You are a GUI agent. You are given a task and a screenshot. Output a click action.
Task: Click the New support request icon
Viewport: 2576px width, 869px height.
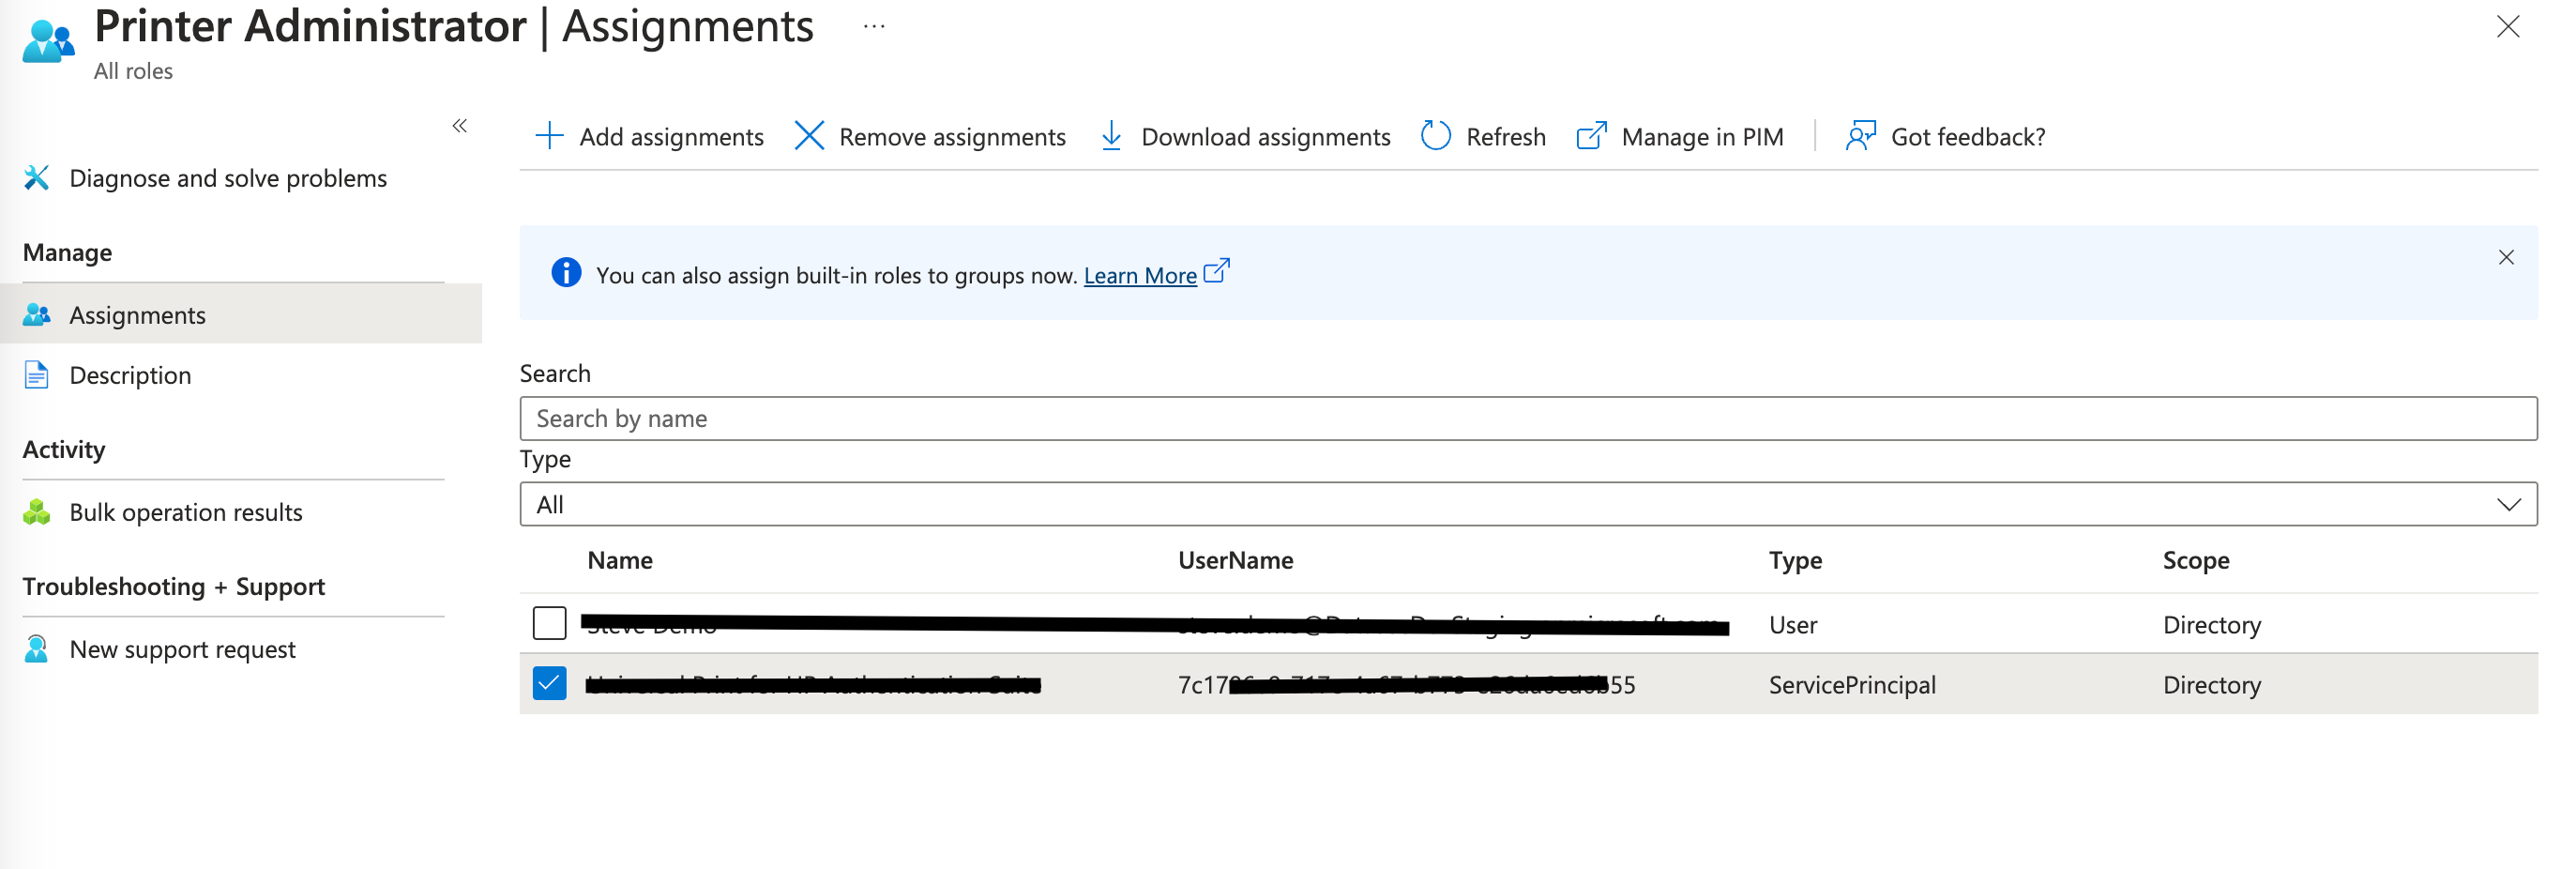tap(37, 649)
